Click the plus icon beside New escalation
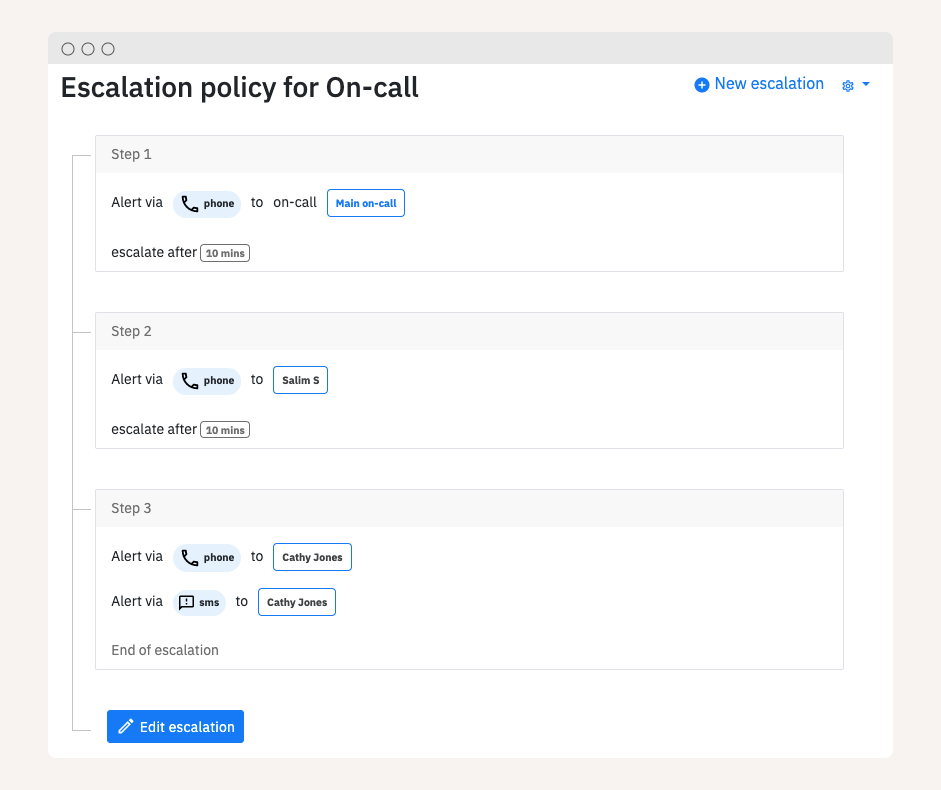Image resolution: width=941 pixels, height=790 pixels. click(x=702, y=85)
